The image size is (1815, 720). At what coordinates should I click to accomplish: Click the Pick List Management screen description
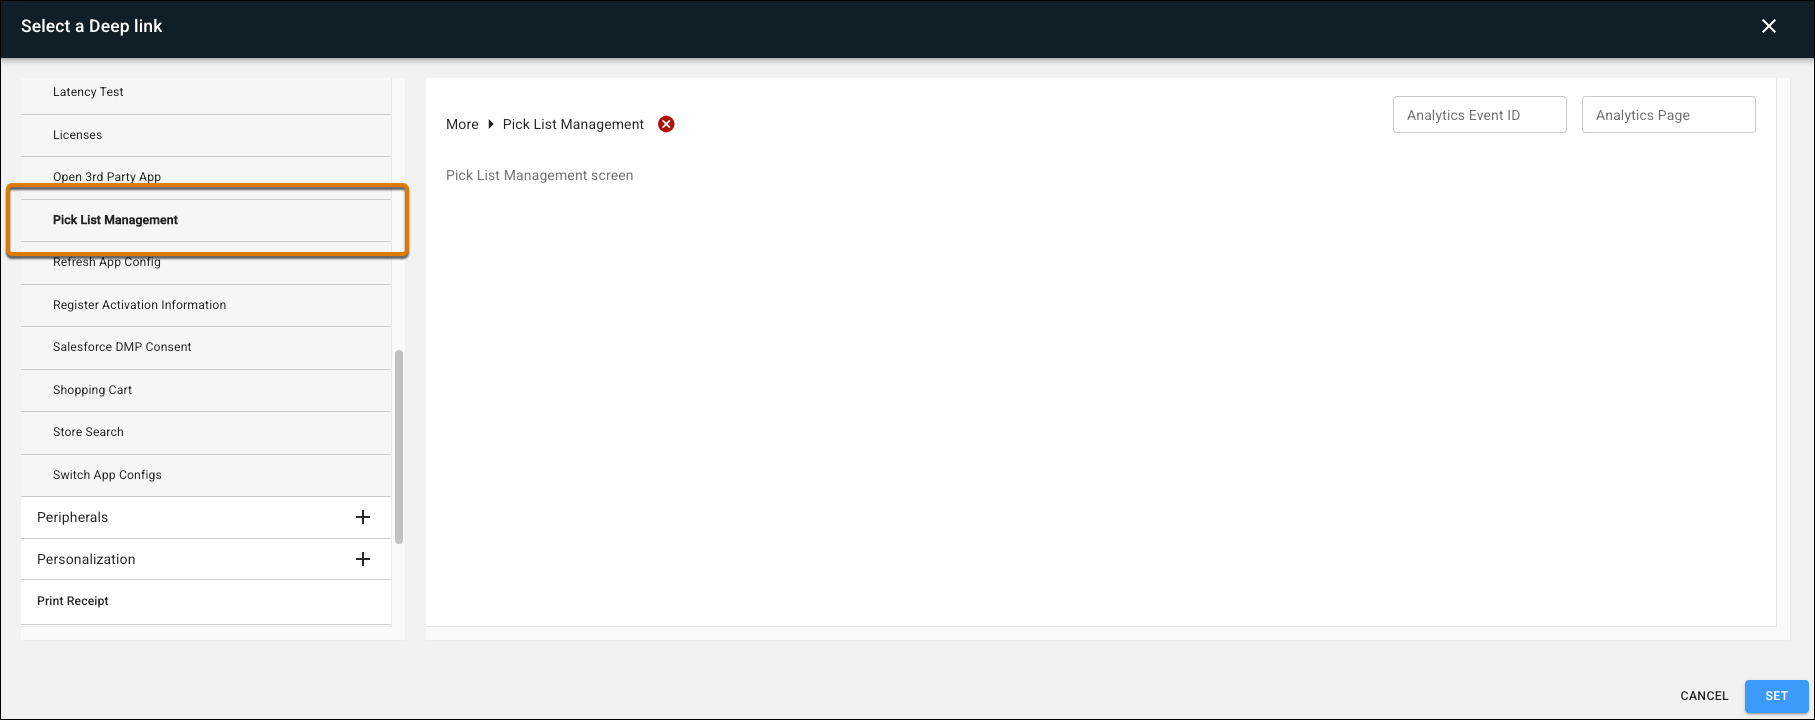540,175
